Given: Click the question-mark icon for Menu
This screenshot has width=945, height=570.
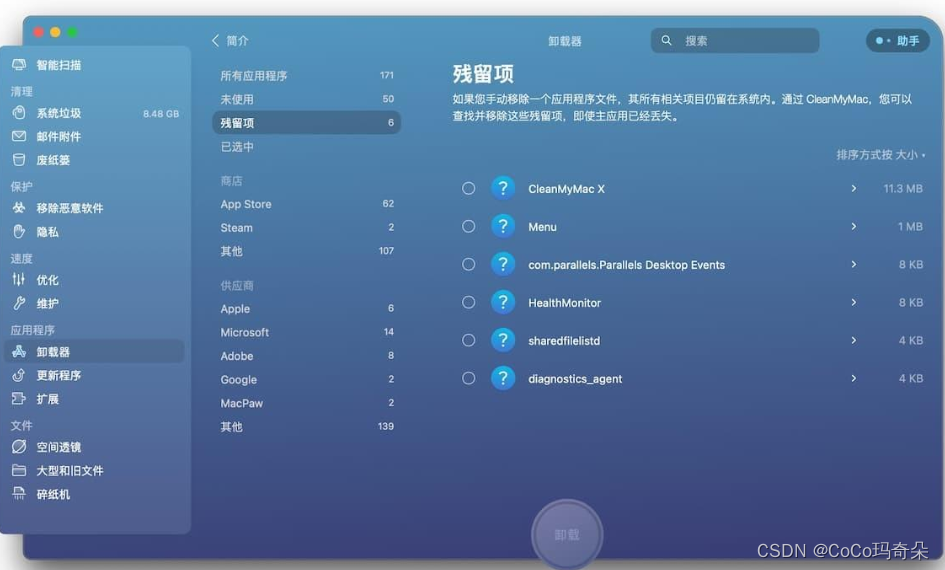Looking at the screenshot, I should 503,227.
